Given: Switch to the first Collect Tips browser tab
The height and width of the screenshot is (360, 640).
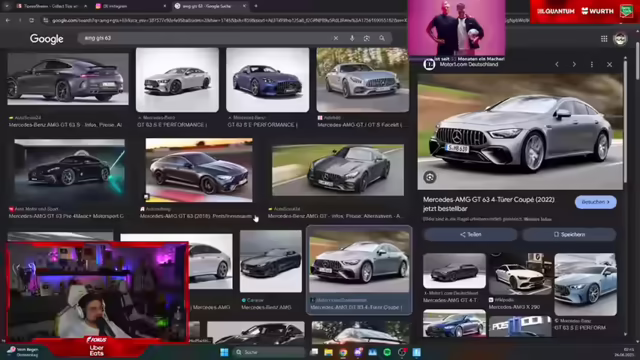Looking at the screenshot, I should tap(51, 6).
